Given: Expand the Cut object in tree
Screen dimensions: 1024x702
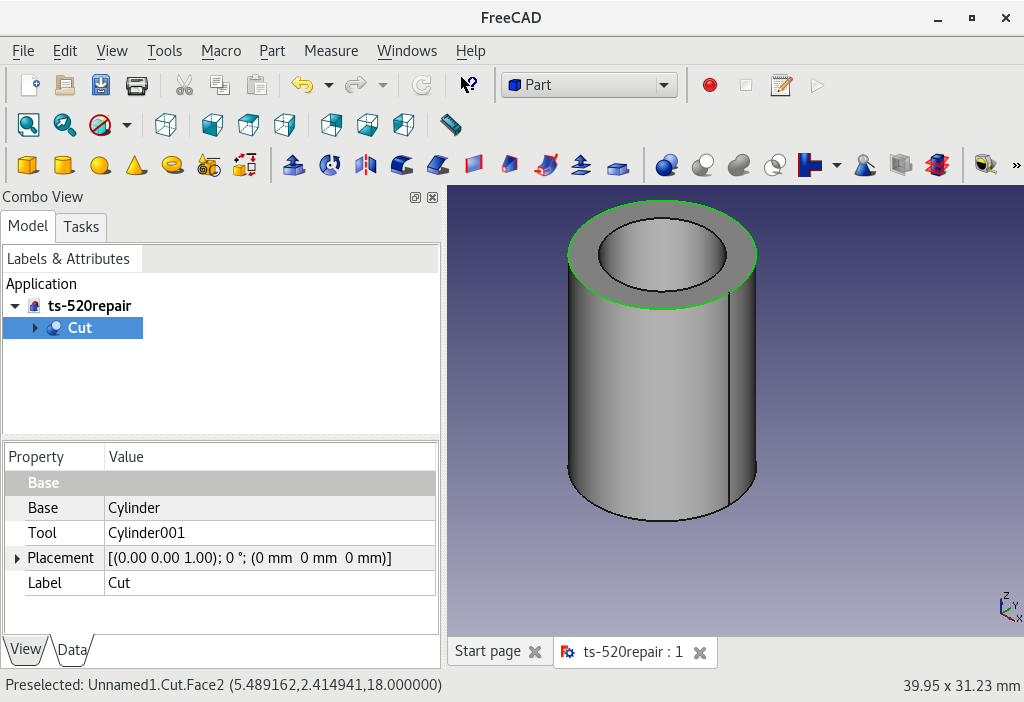Looking at the screenshot, I should pyautogui.click(x=36, y=328).
